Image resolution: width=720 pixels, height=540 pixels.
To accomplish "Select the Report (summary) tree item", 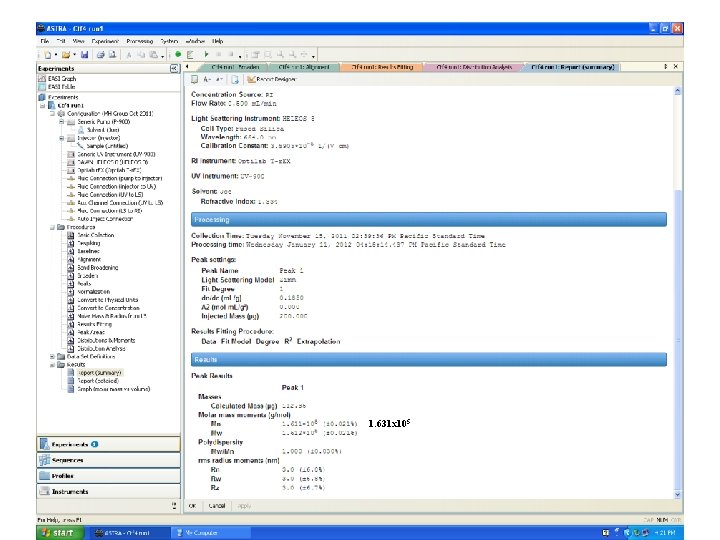I will coord(95,373).
